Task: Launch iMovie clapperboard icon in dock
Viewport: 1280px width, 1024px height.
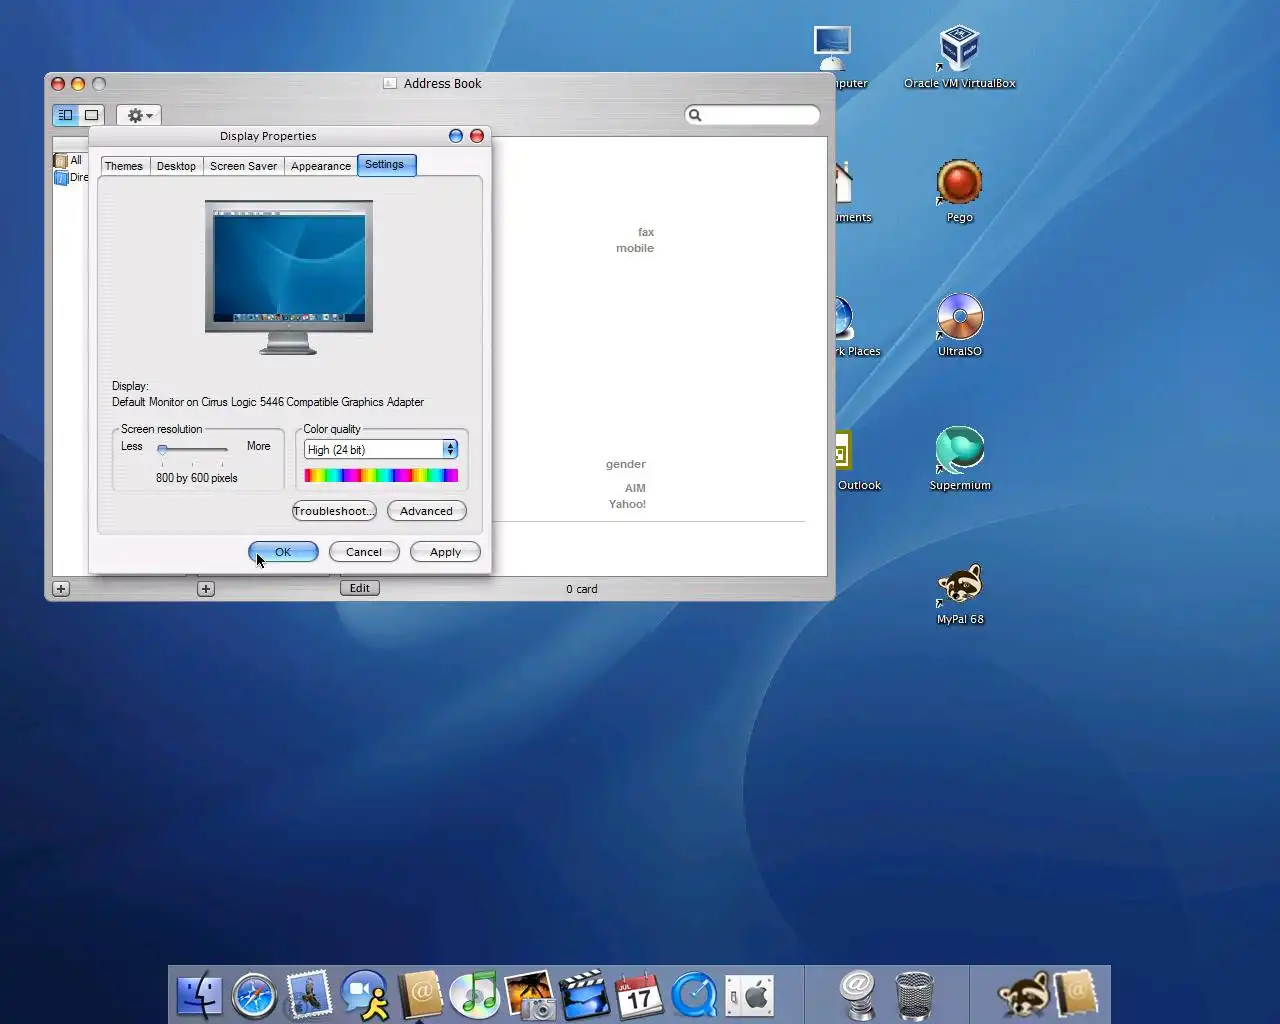Action: point(584,995)
